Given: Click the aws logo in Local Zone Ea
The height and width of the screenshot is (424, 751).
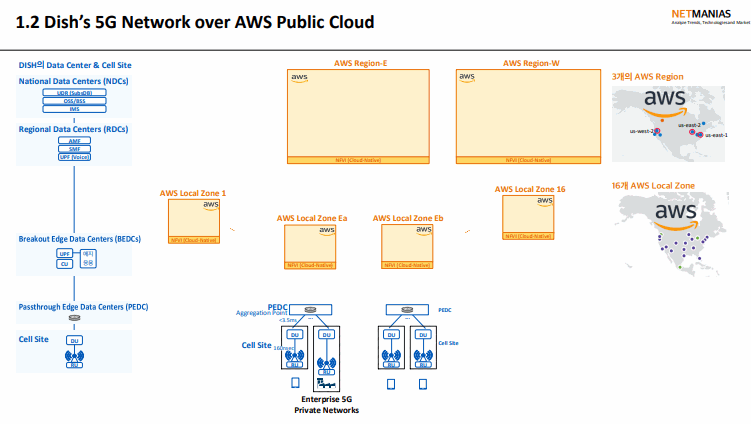Looking at the screenshot, I should coord(327,230).
